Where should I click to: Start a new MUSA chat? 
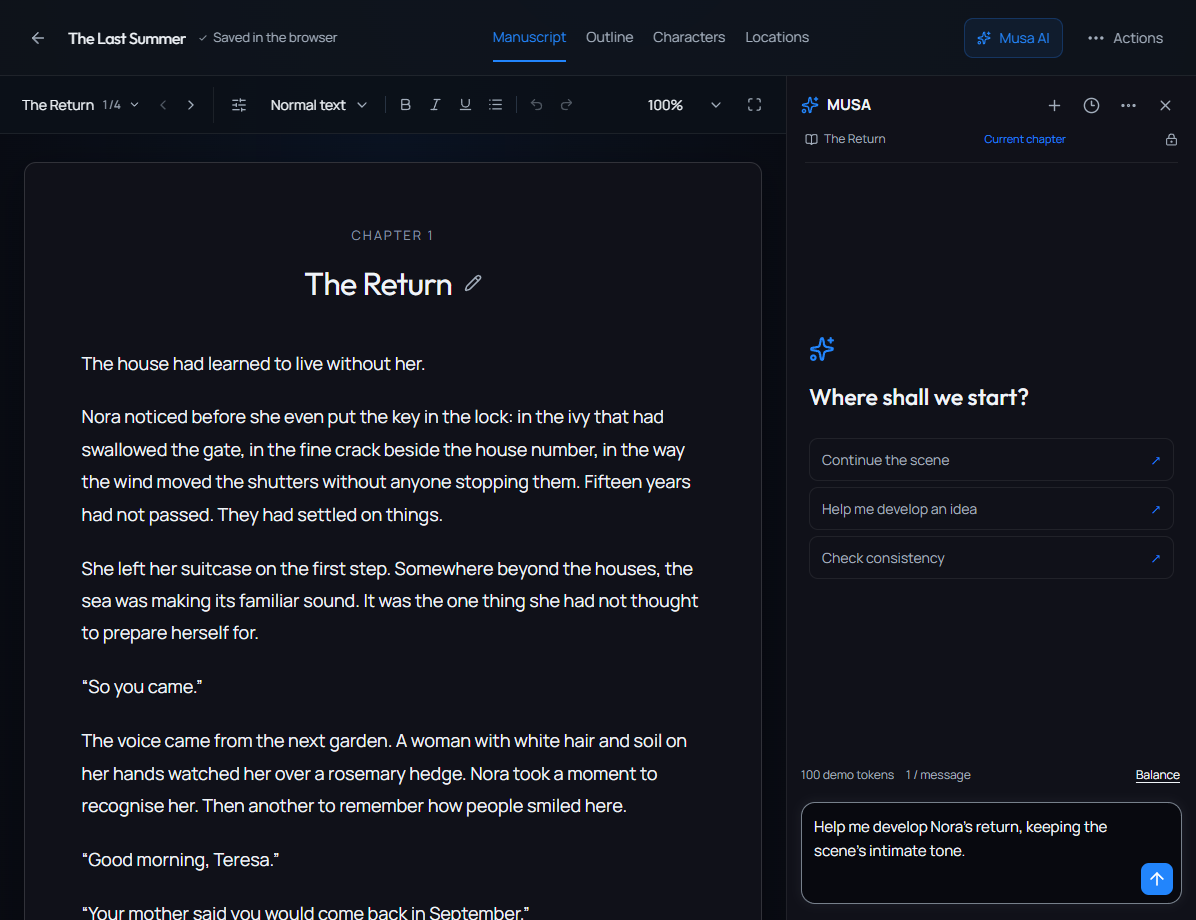pos(1054,105)
